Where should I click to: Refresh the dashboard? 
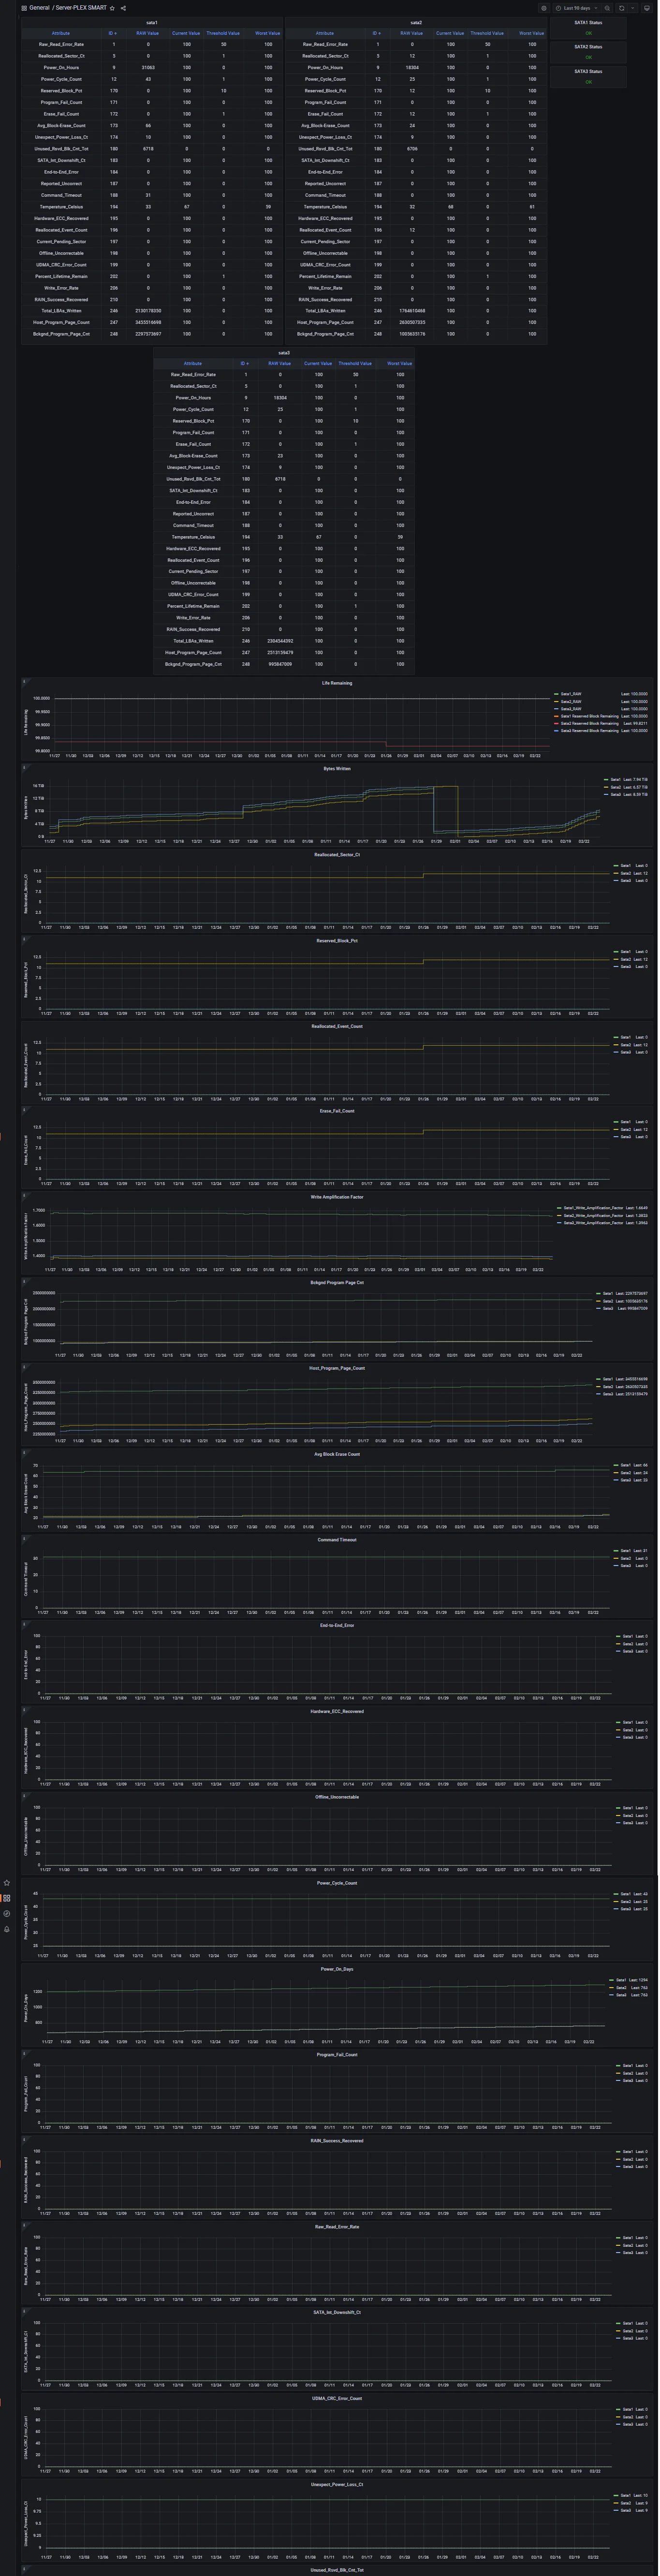621,8
